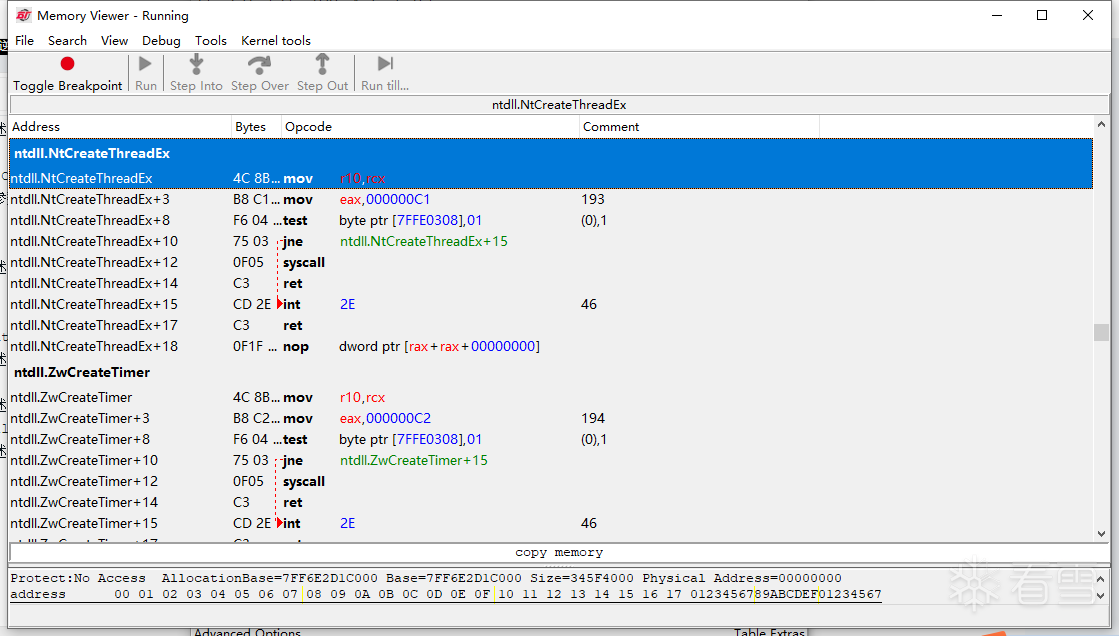Screen dimensions: 1119x636
Task: Maximize the Memory Viewer window
Action: [1042, 15]
